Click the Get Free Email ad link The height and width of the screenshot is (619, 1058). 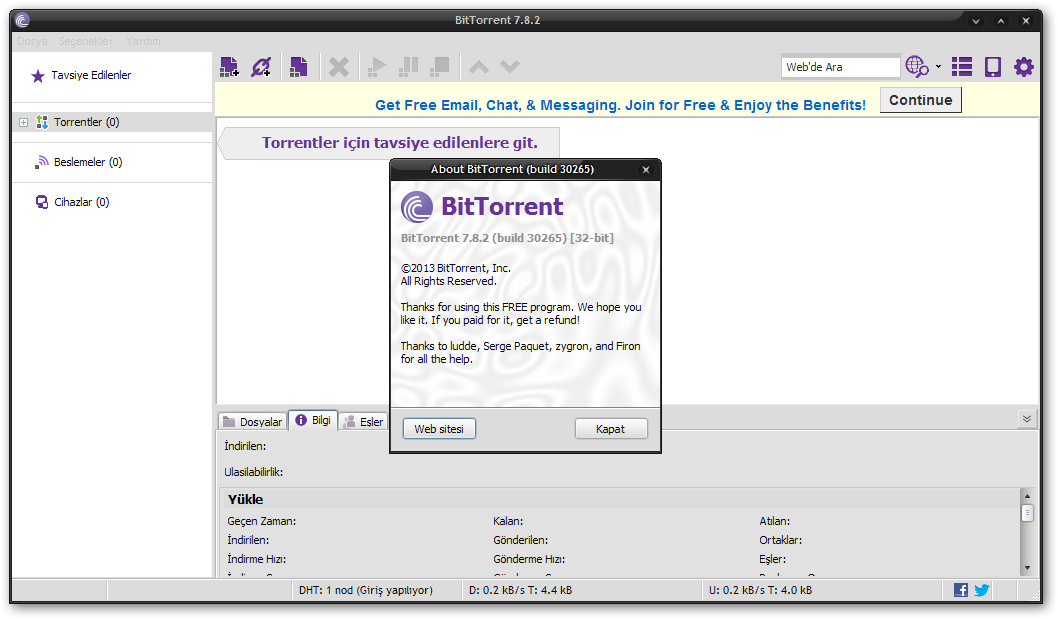click(620, 105)
